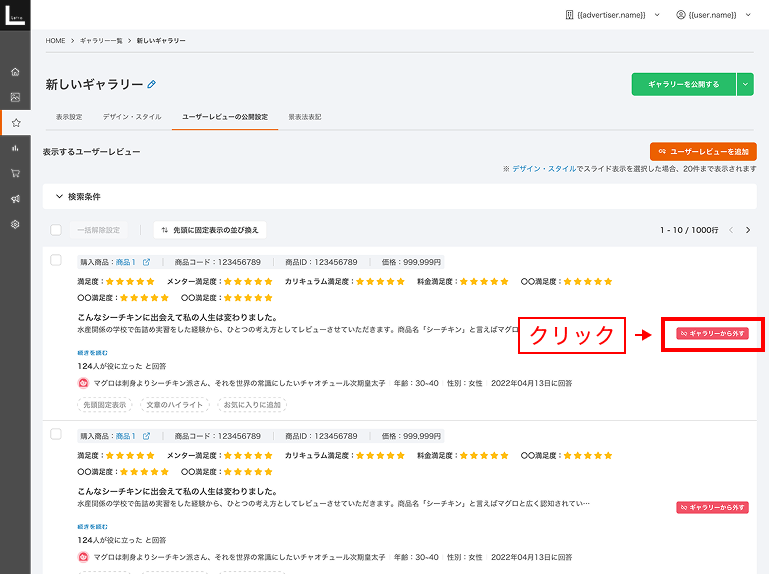769x574 pixels.
Task: Click second reviewer's red avatar icon
Action: click(83, 557)
